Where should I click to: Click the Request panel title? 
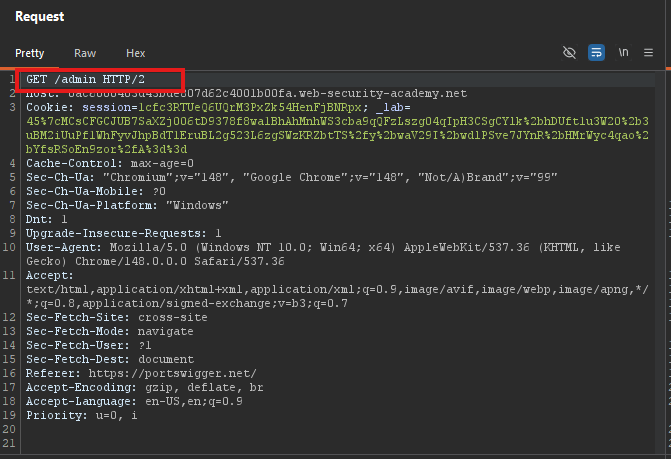click(39, 16)
